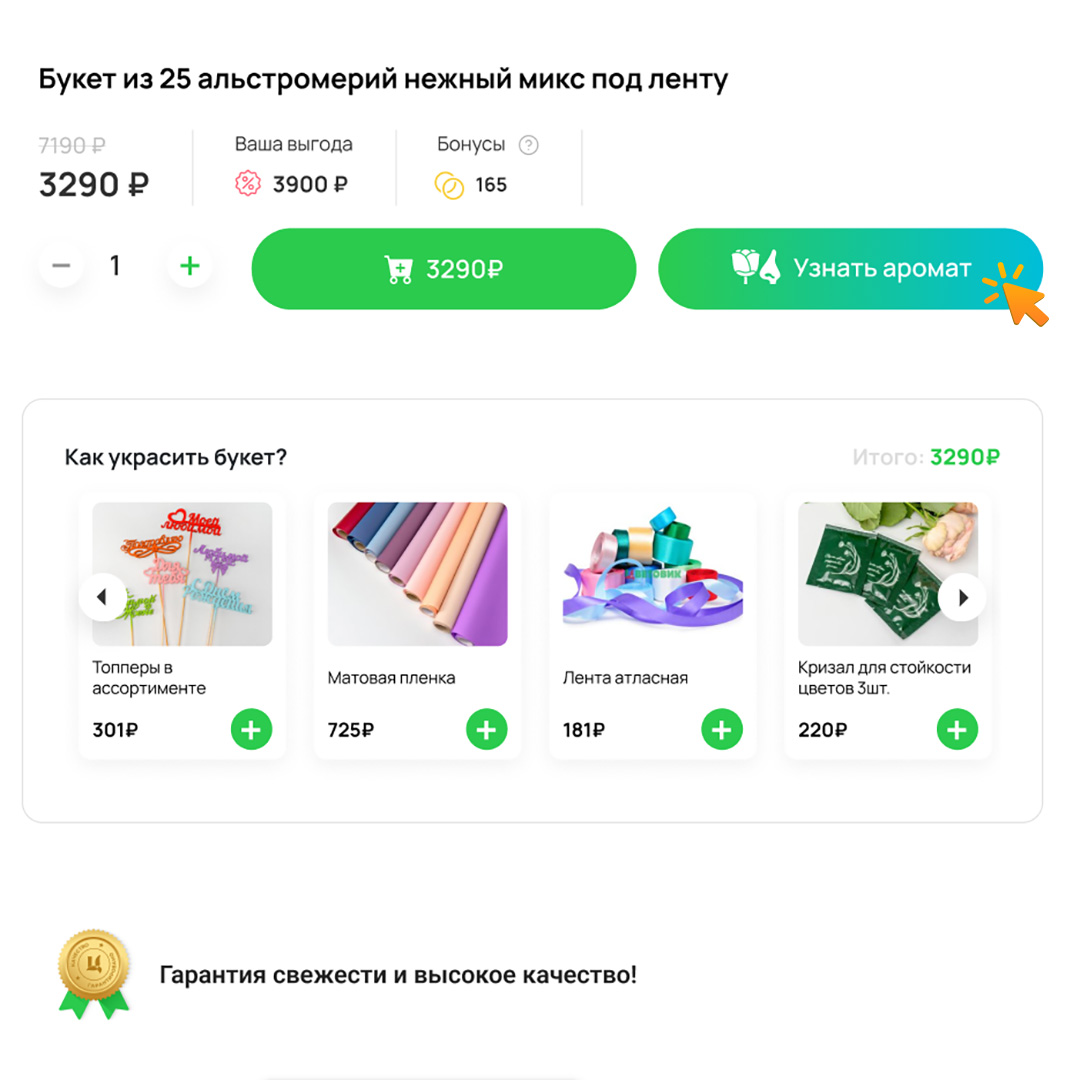Open the toppers product thumbnail

coord(183,574)
